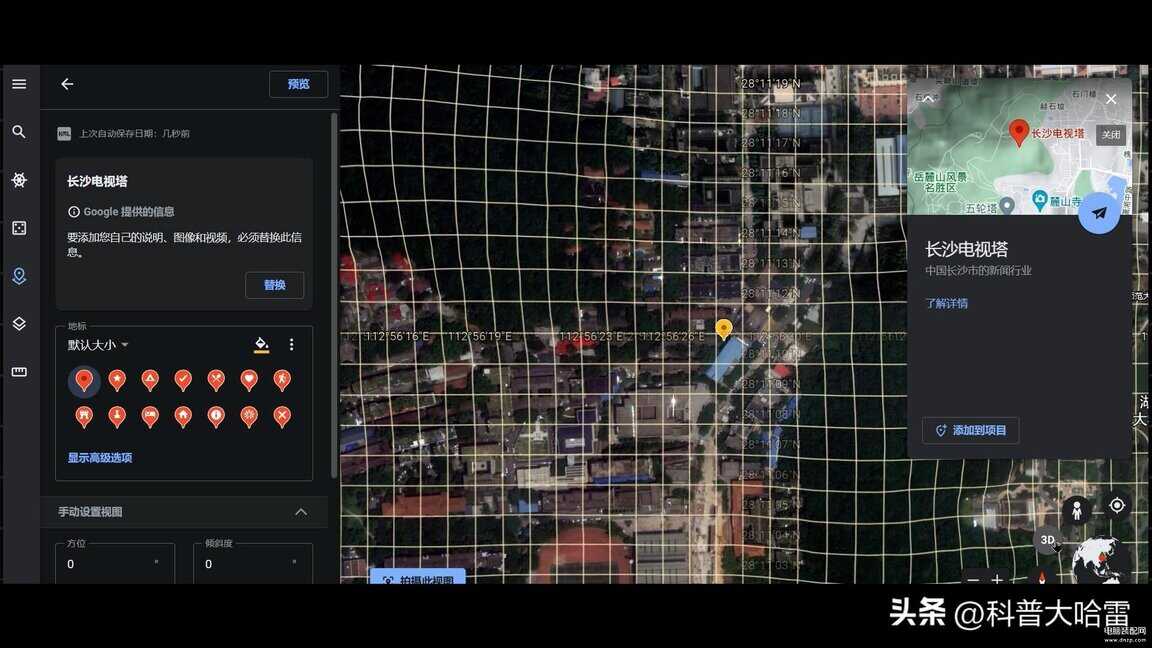Open the placemark fill color picker
Image resolution: width=1152 pixels, height=648 pixels.
click(261, 345)
